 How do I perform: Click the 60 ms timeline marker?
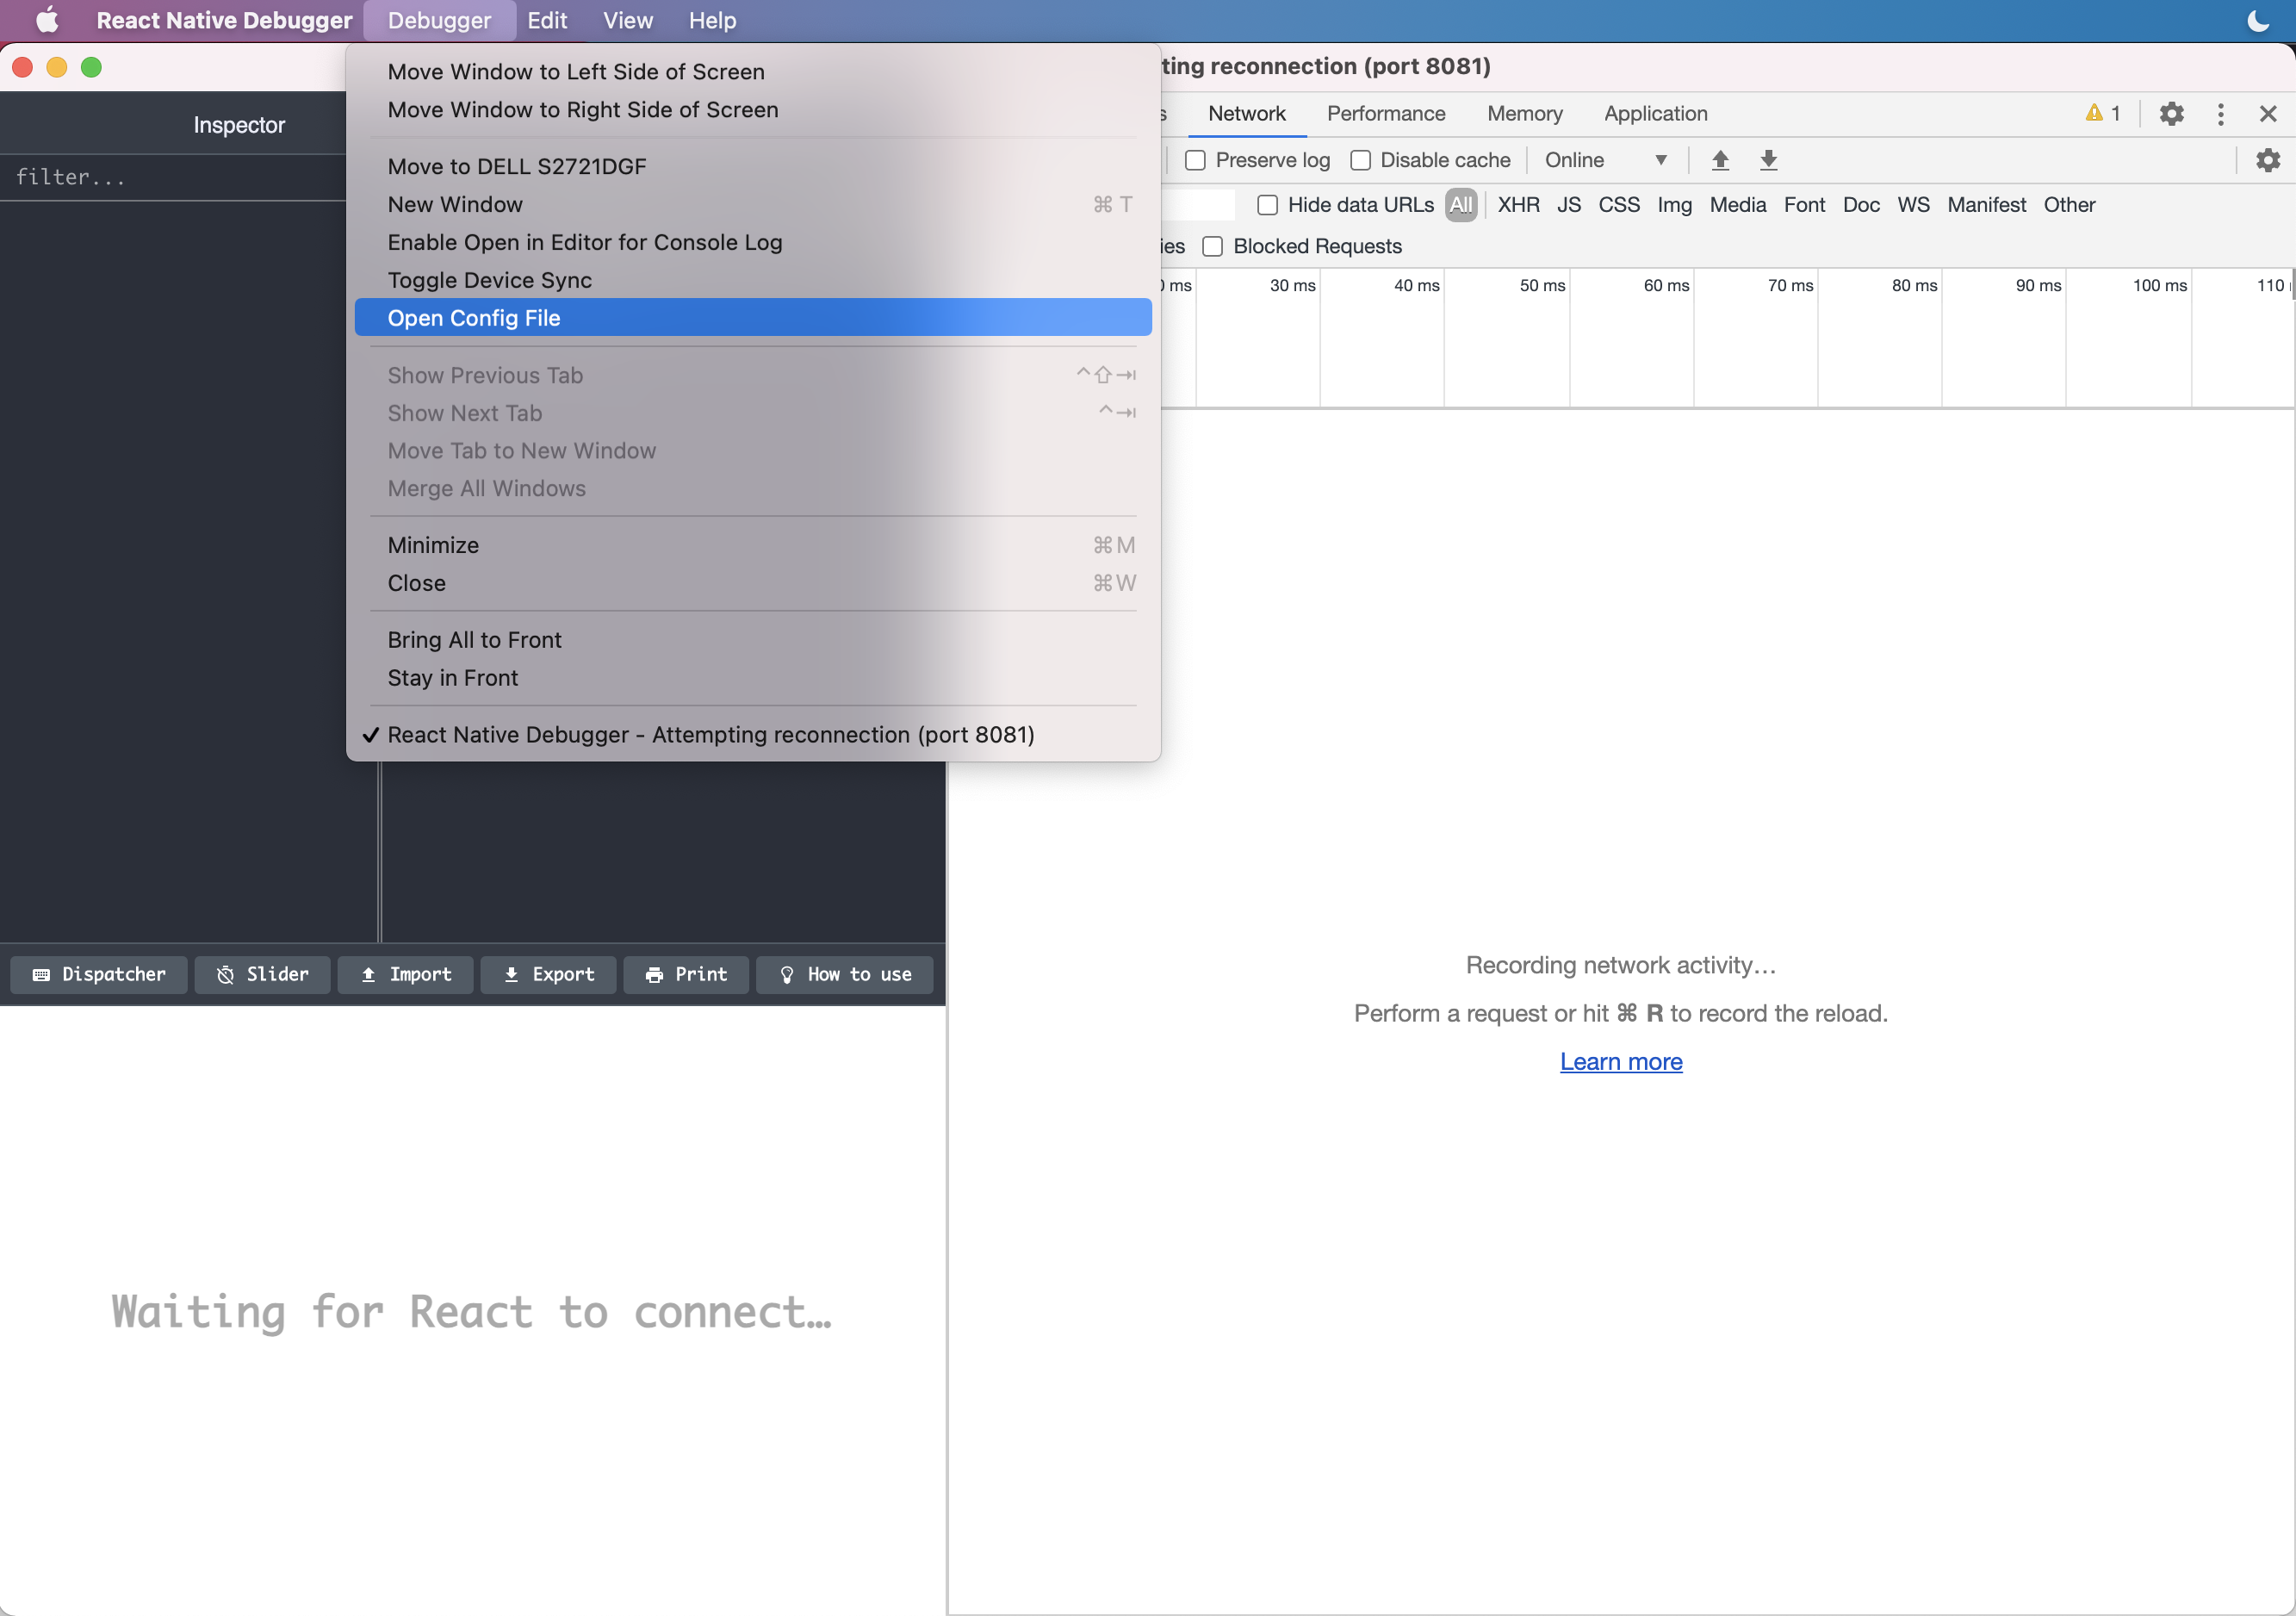pos(1666,285)
